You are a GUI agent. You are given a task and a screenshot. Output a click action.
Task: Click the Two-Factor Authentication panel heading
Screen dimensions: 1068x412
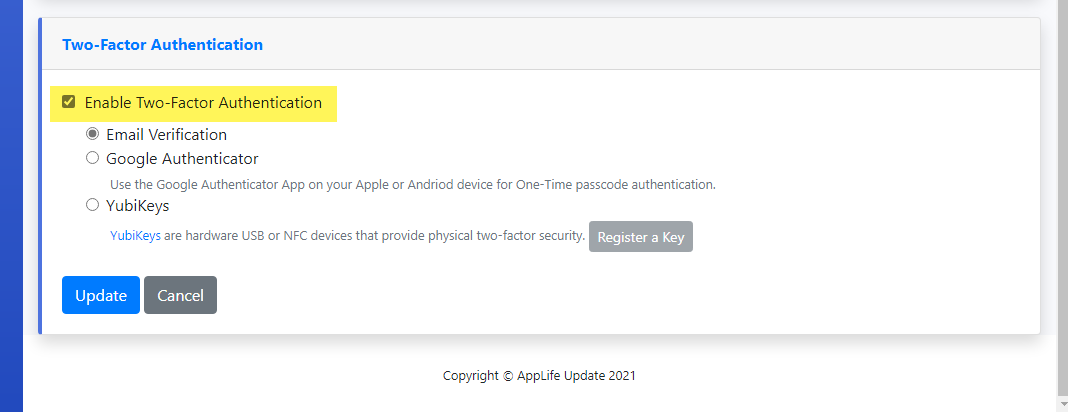click(163, 44)
